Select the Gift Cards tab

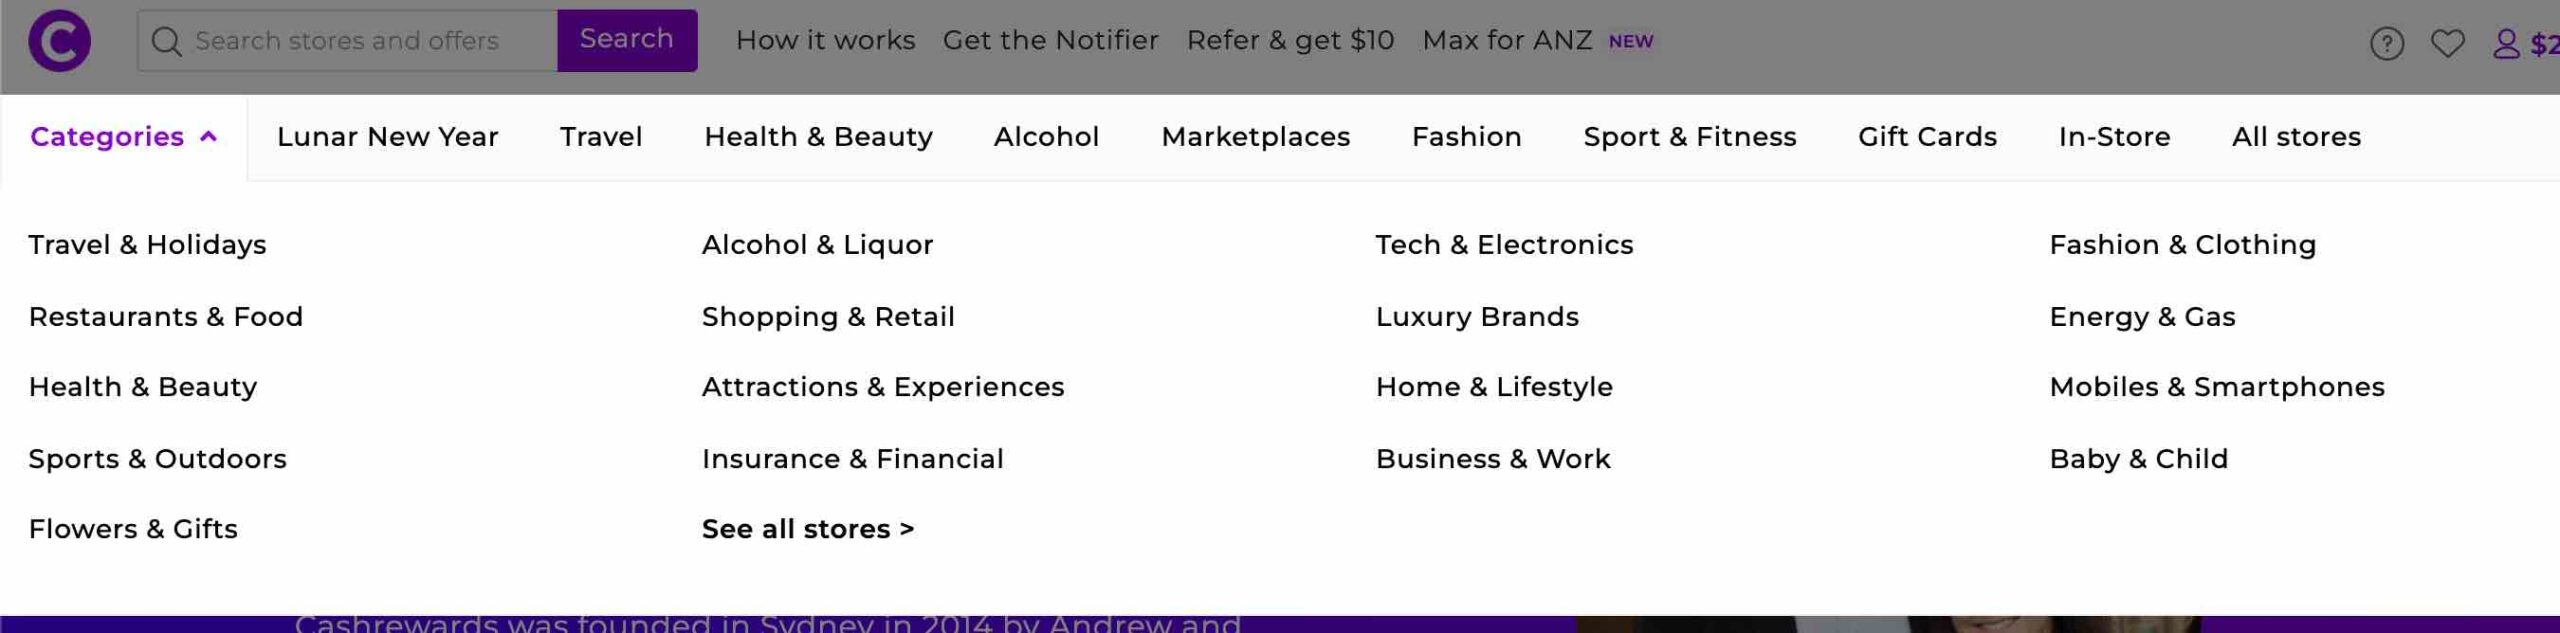pos(1927,137)
